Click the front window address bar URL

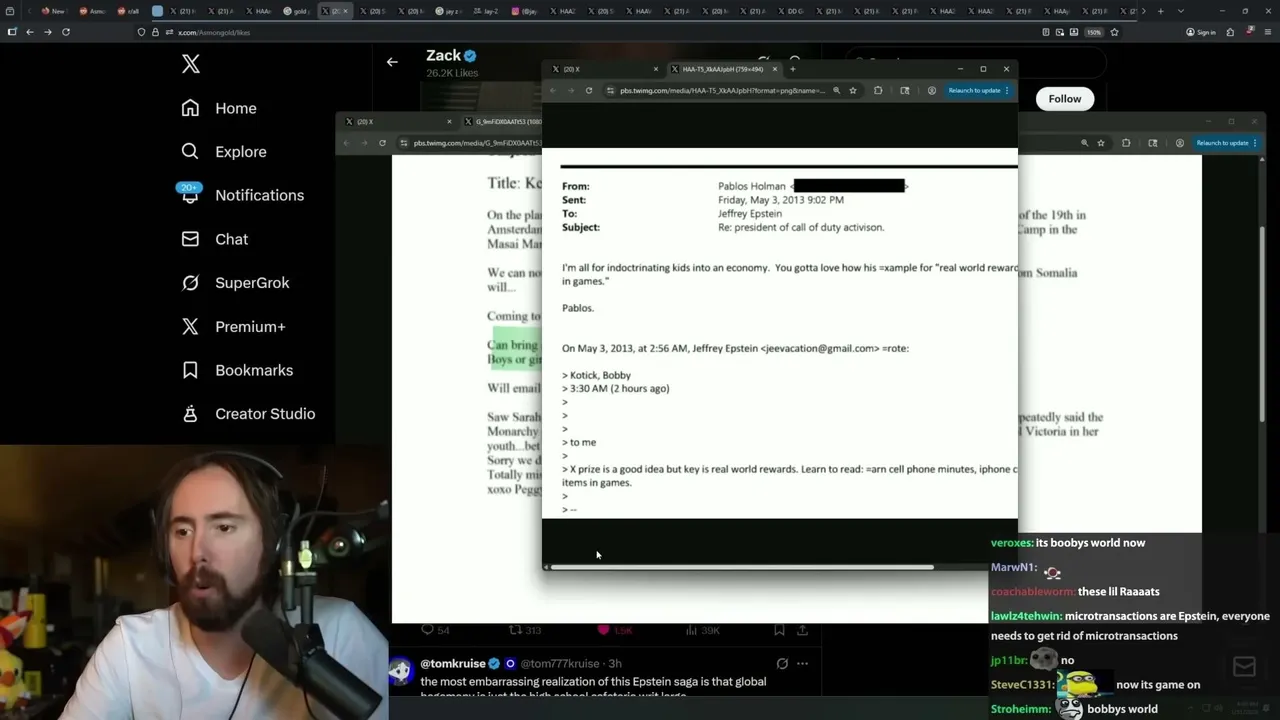tap(723, 90)
